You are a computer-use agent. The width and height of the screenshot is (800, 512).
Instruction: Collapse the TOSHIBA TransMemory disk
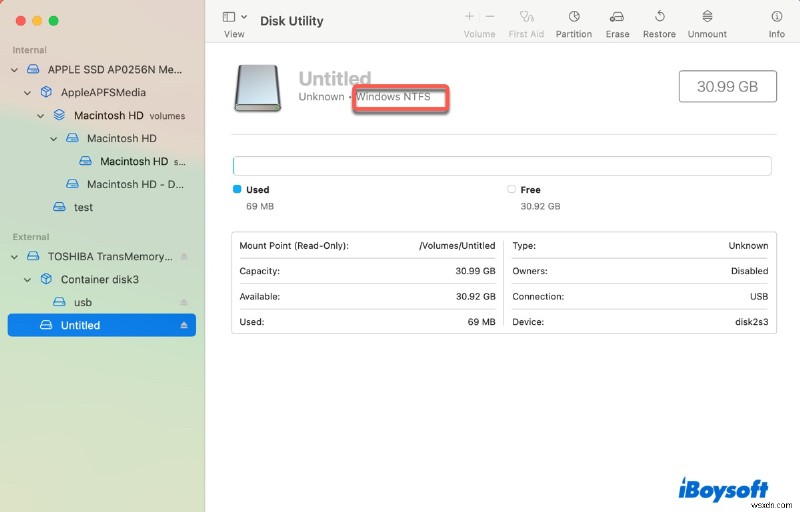click(x=14, y=257)
